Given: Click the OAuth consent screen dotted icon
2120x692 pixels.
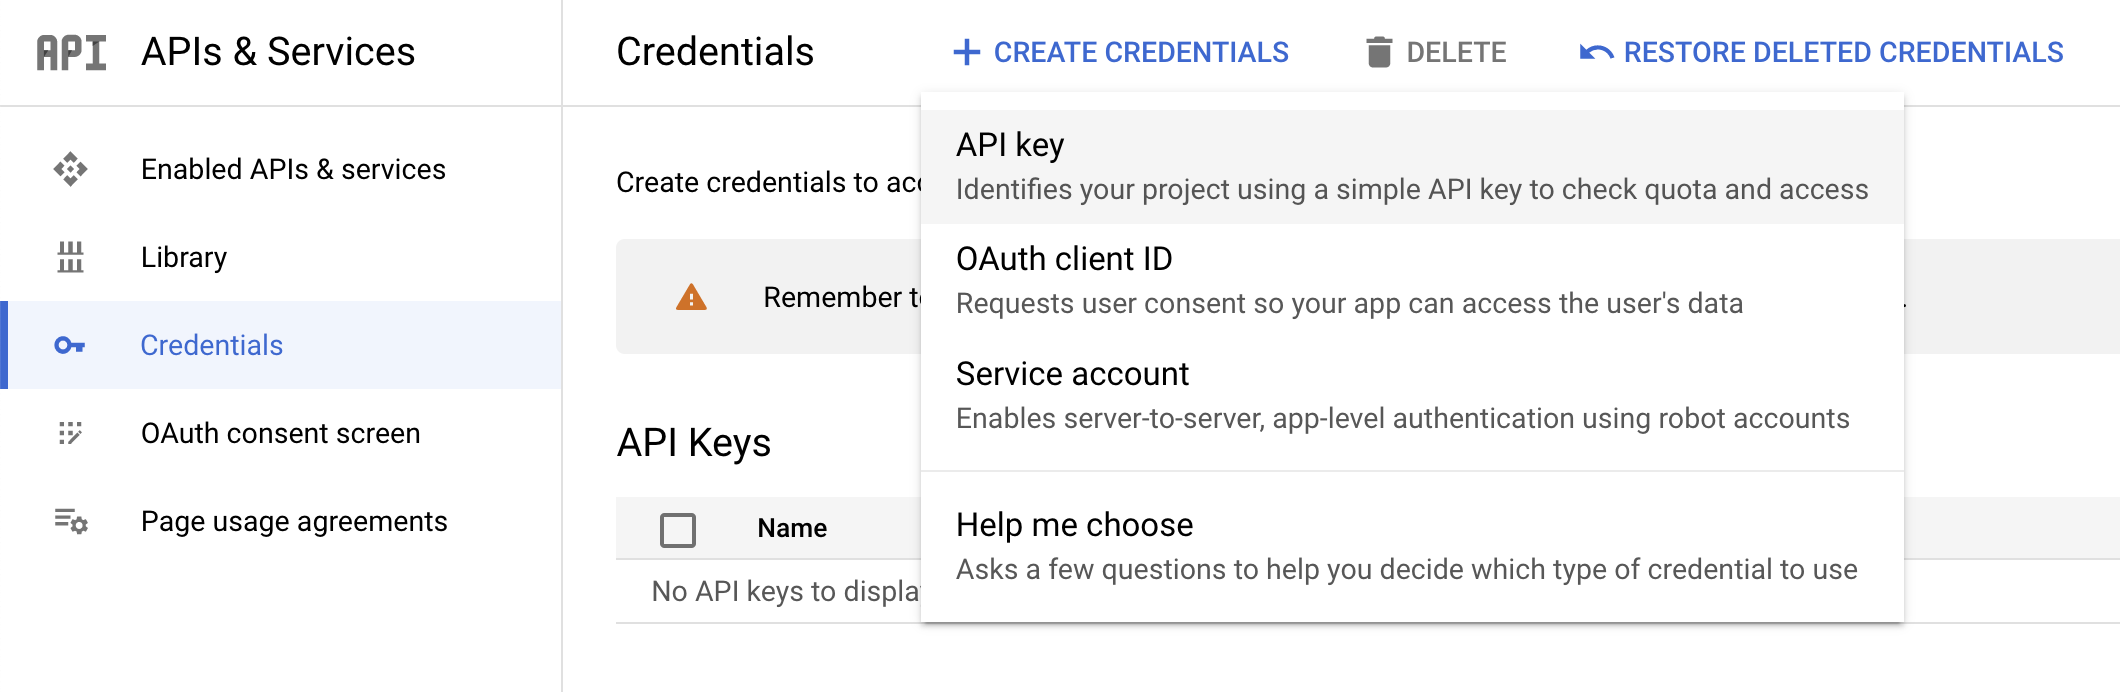Looking at the screenshot, I should click(70, 433).
